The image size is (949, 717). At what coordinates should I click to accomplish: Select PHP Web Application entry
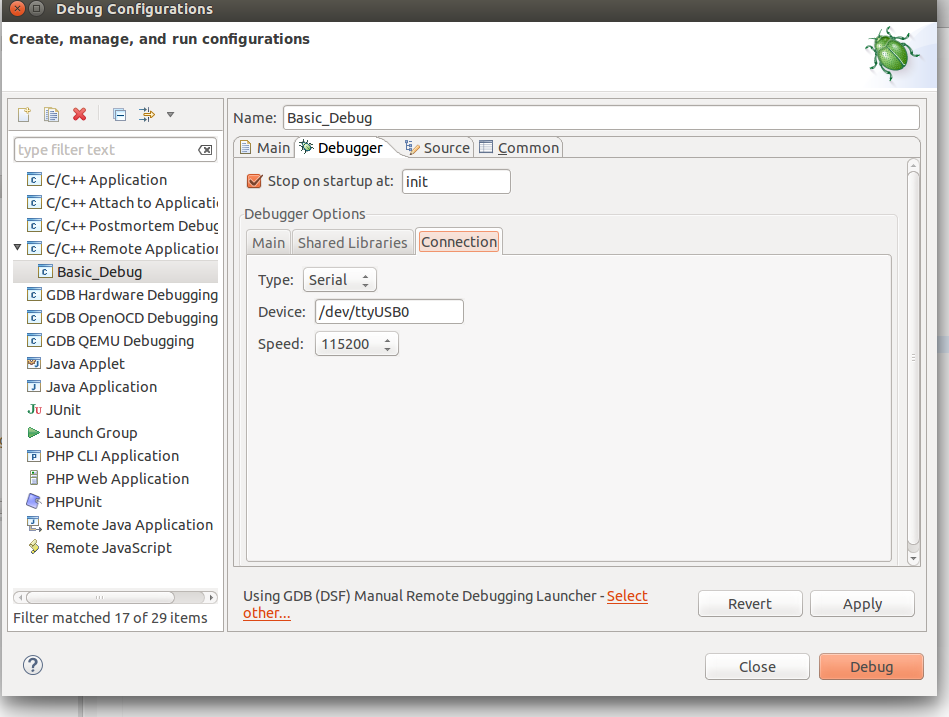pyautogui.click(x=117, y=479)
